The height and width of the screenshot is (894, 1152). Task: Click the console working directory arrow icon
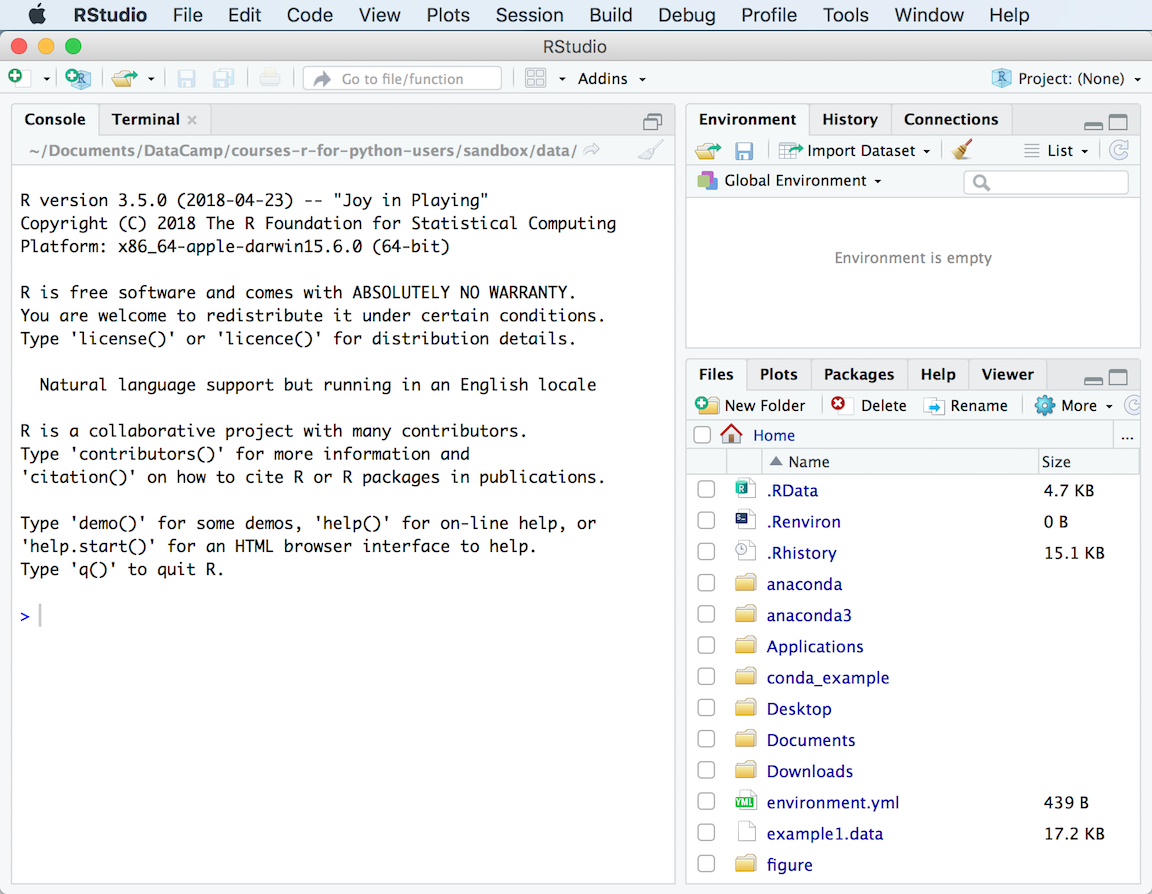pos(591,150)
